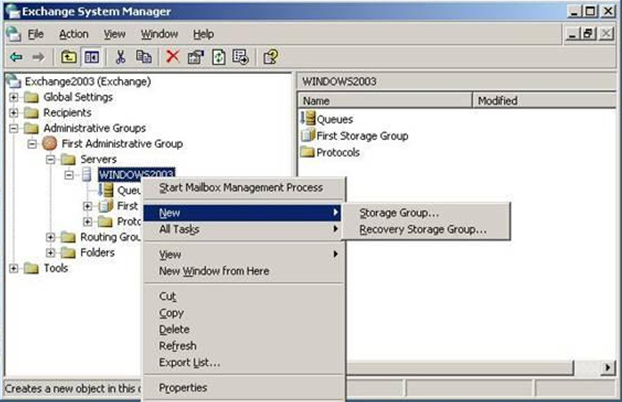Click the Tools folder icon in tree
Image resolution: width=622 pixels, height=402 pixels.
pos(31,269)
